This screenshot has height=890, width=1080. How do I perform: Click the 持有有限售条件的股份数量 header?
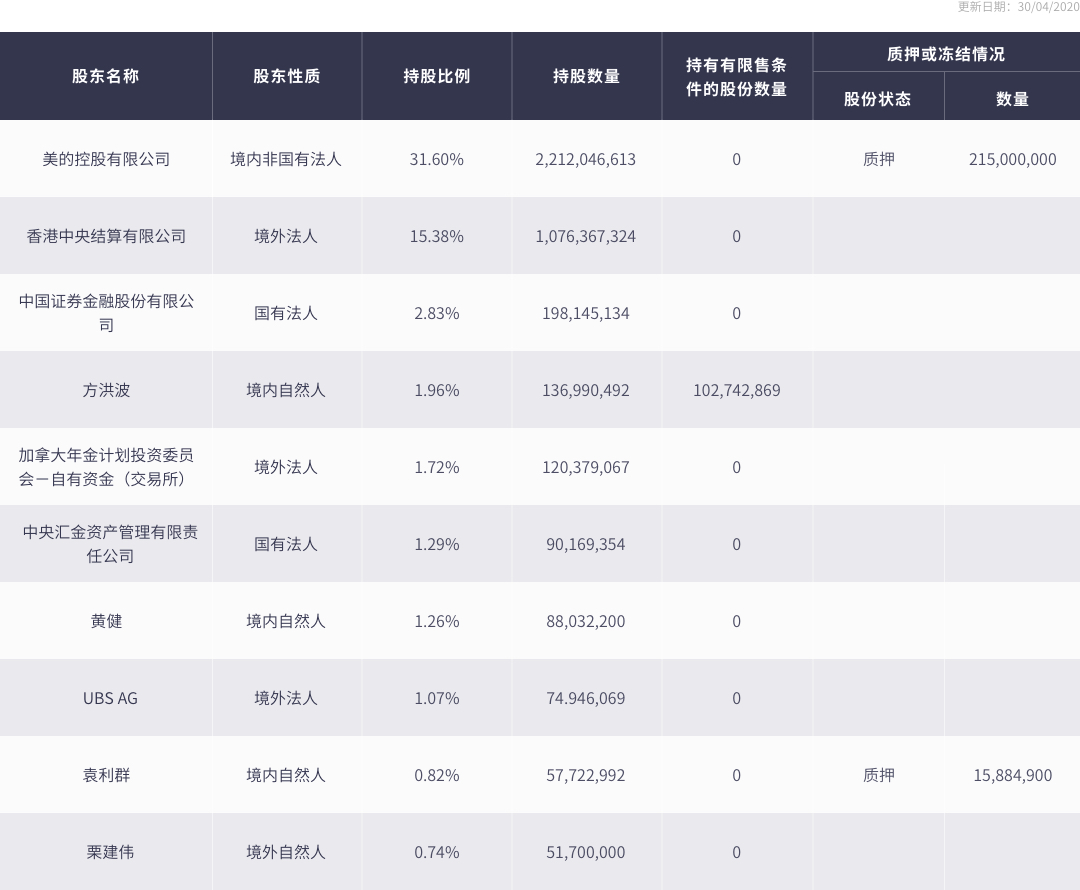[736, 76]
